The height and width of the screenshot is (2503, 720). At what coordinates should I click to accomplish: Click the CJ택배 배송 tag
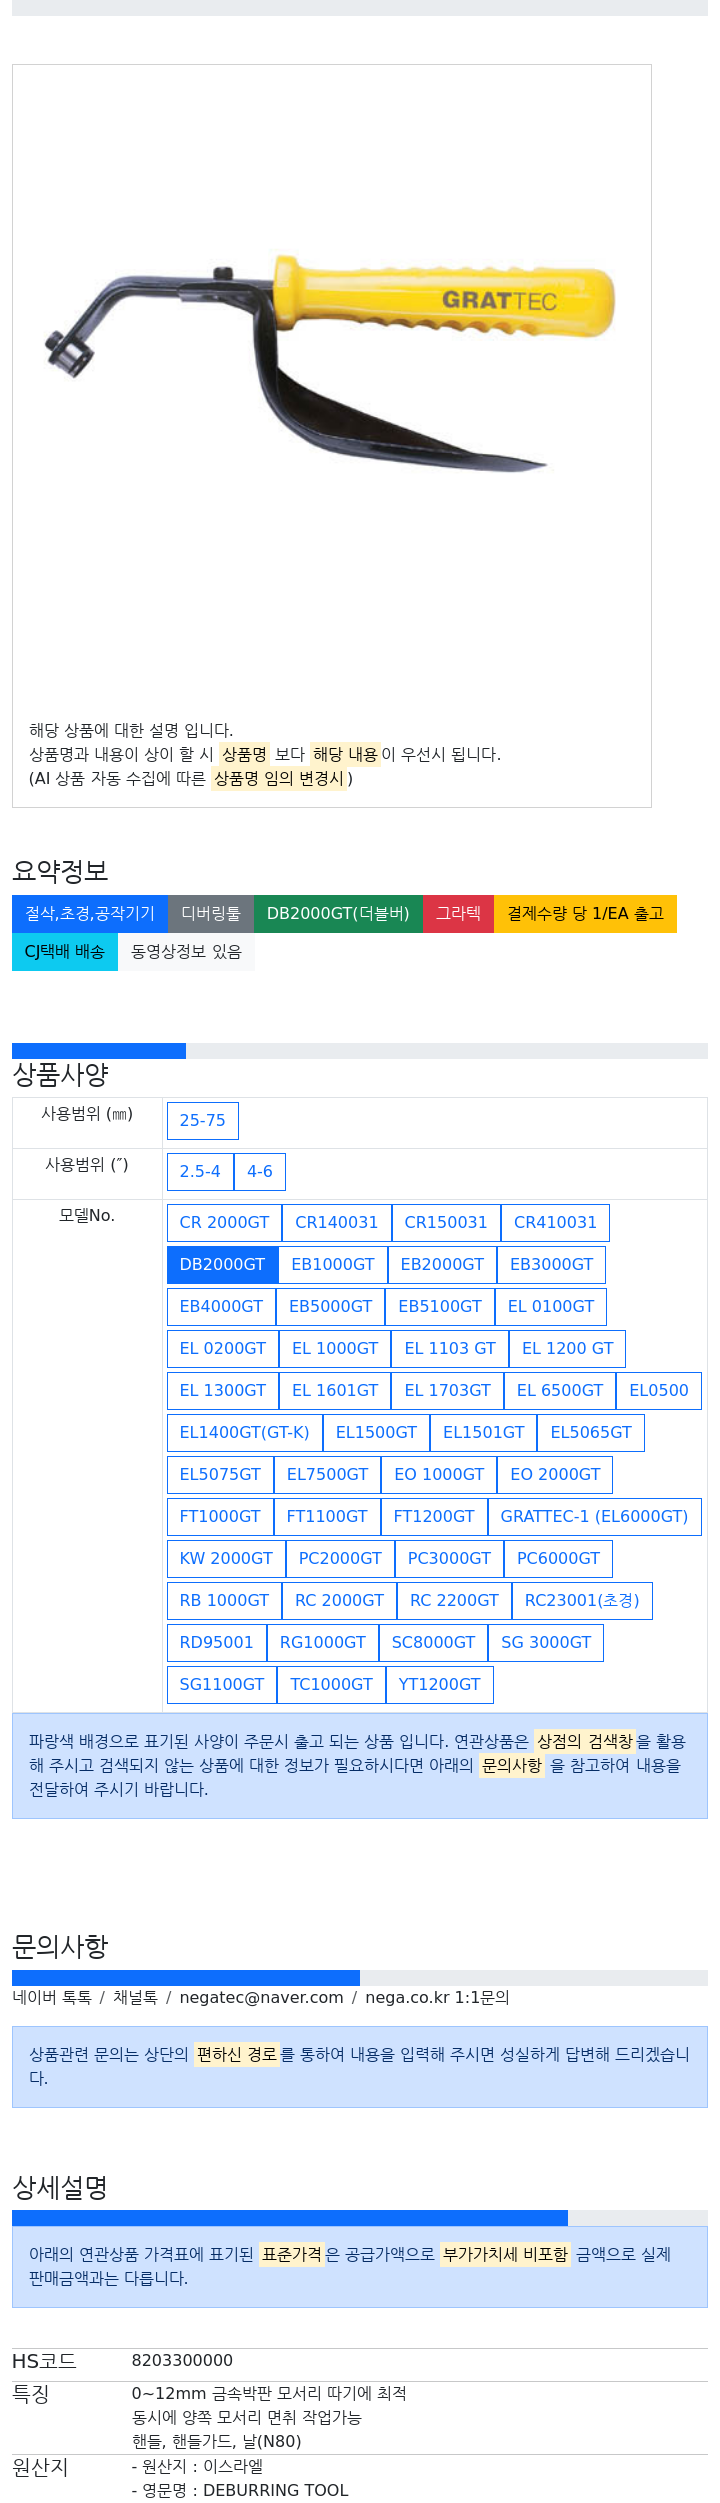[65, 952]
